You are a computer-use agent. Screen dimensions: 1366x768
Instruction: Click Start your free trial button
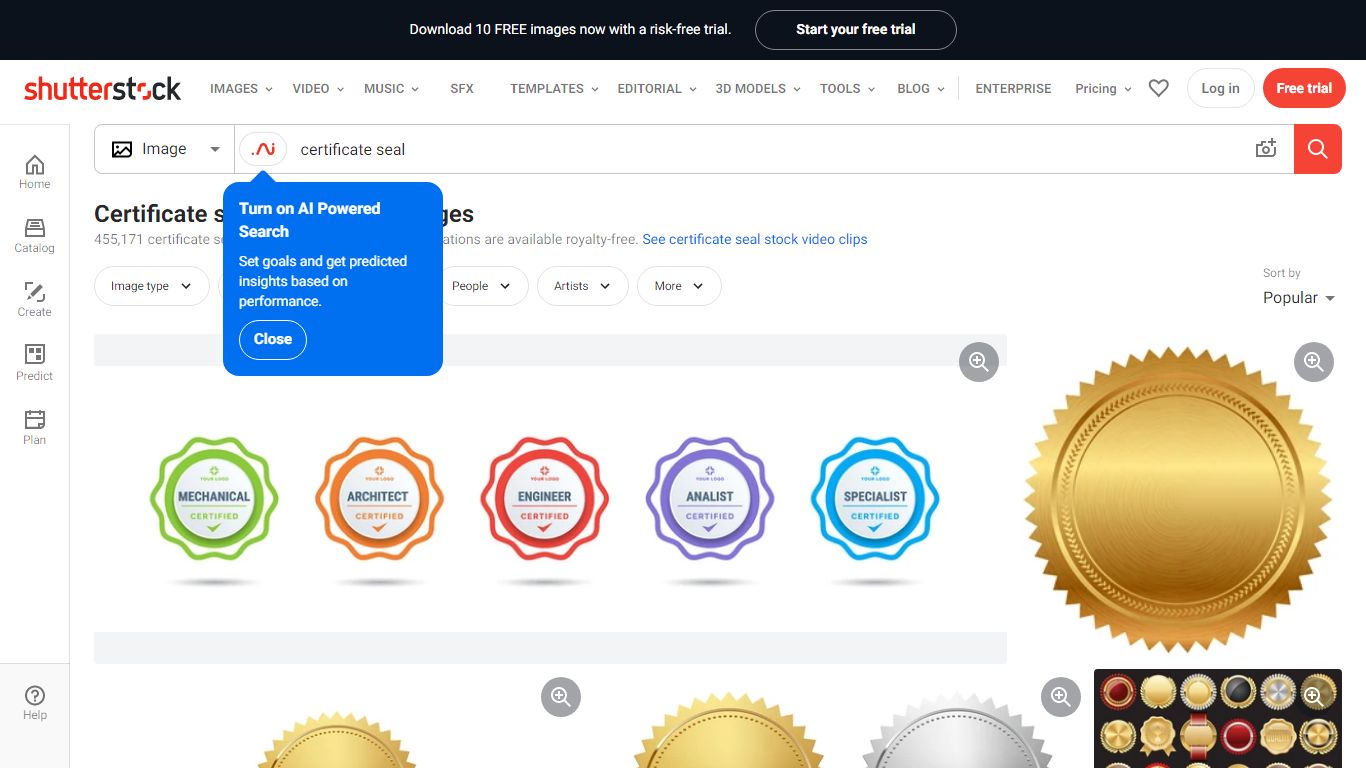(856, 30)
